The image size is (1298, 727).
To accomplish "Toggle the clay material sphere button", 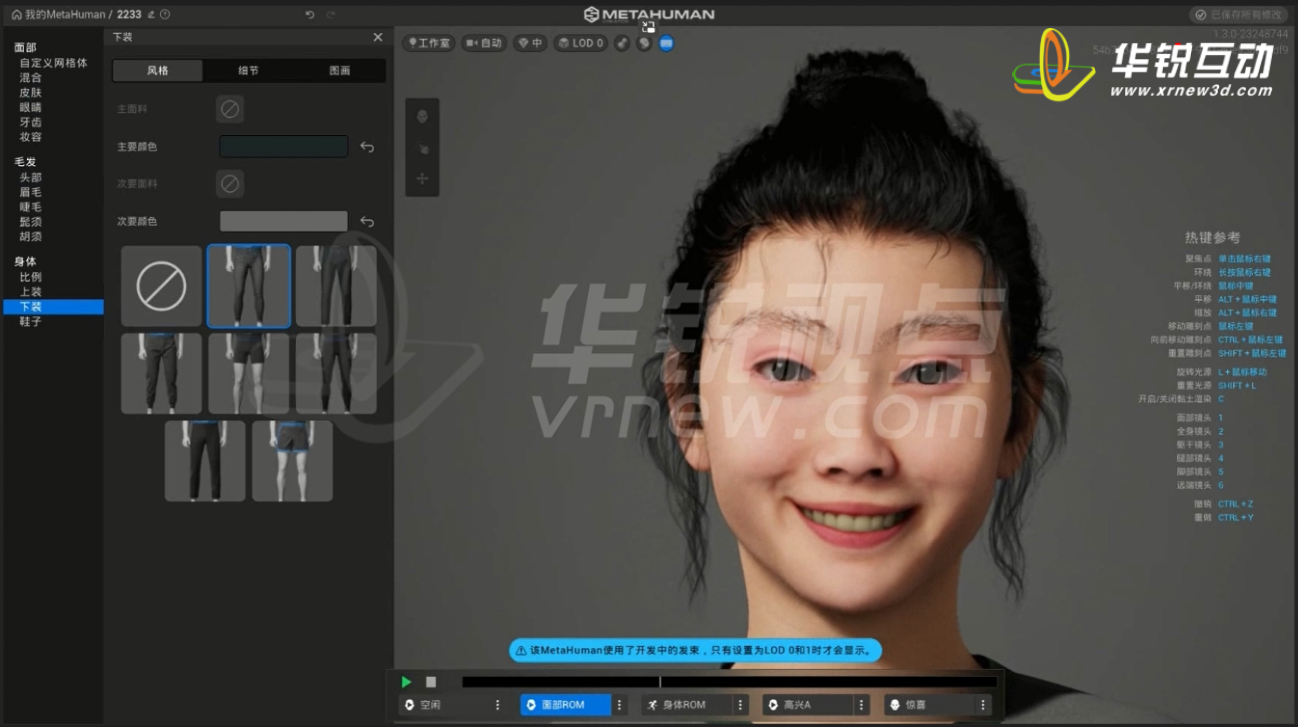I will coord(644,43).
